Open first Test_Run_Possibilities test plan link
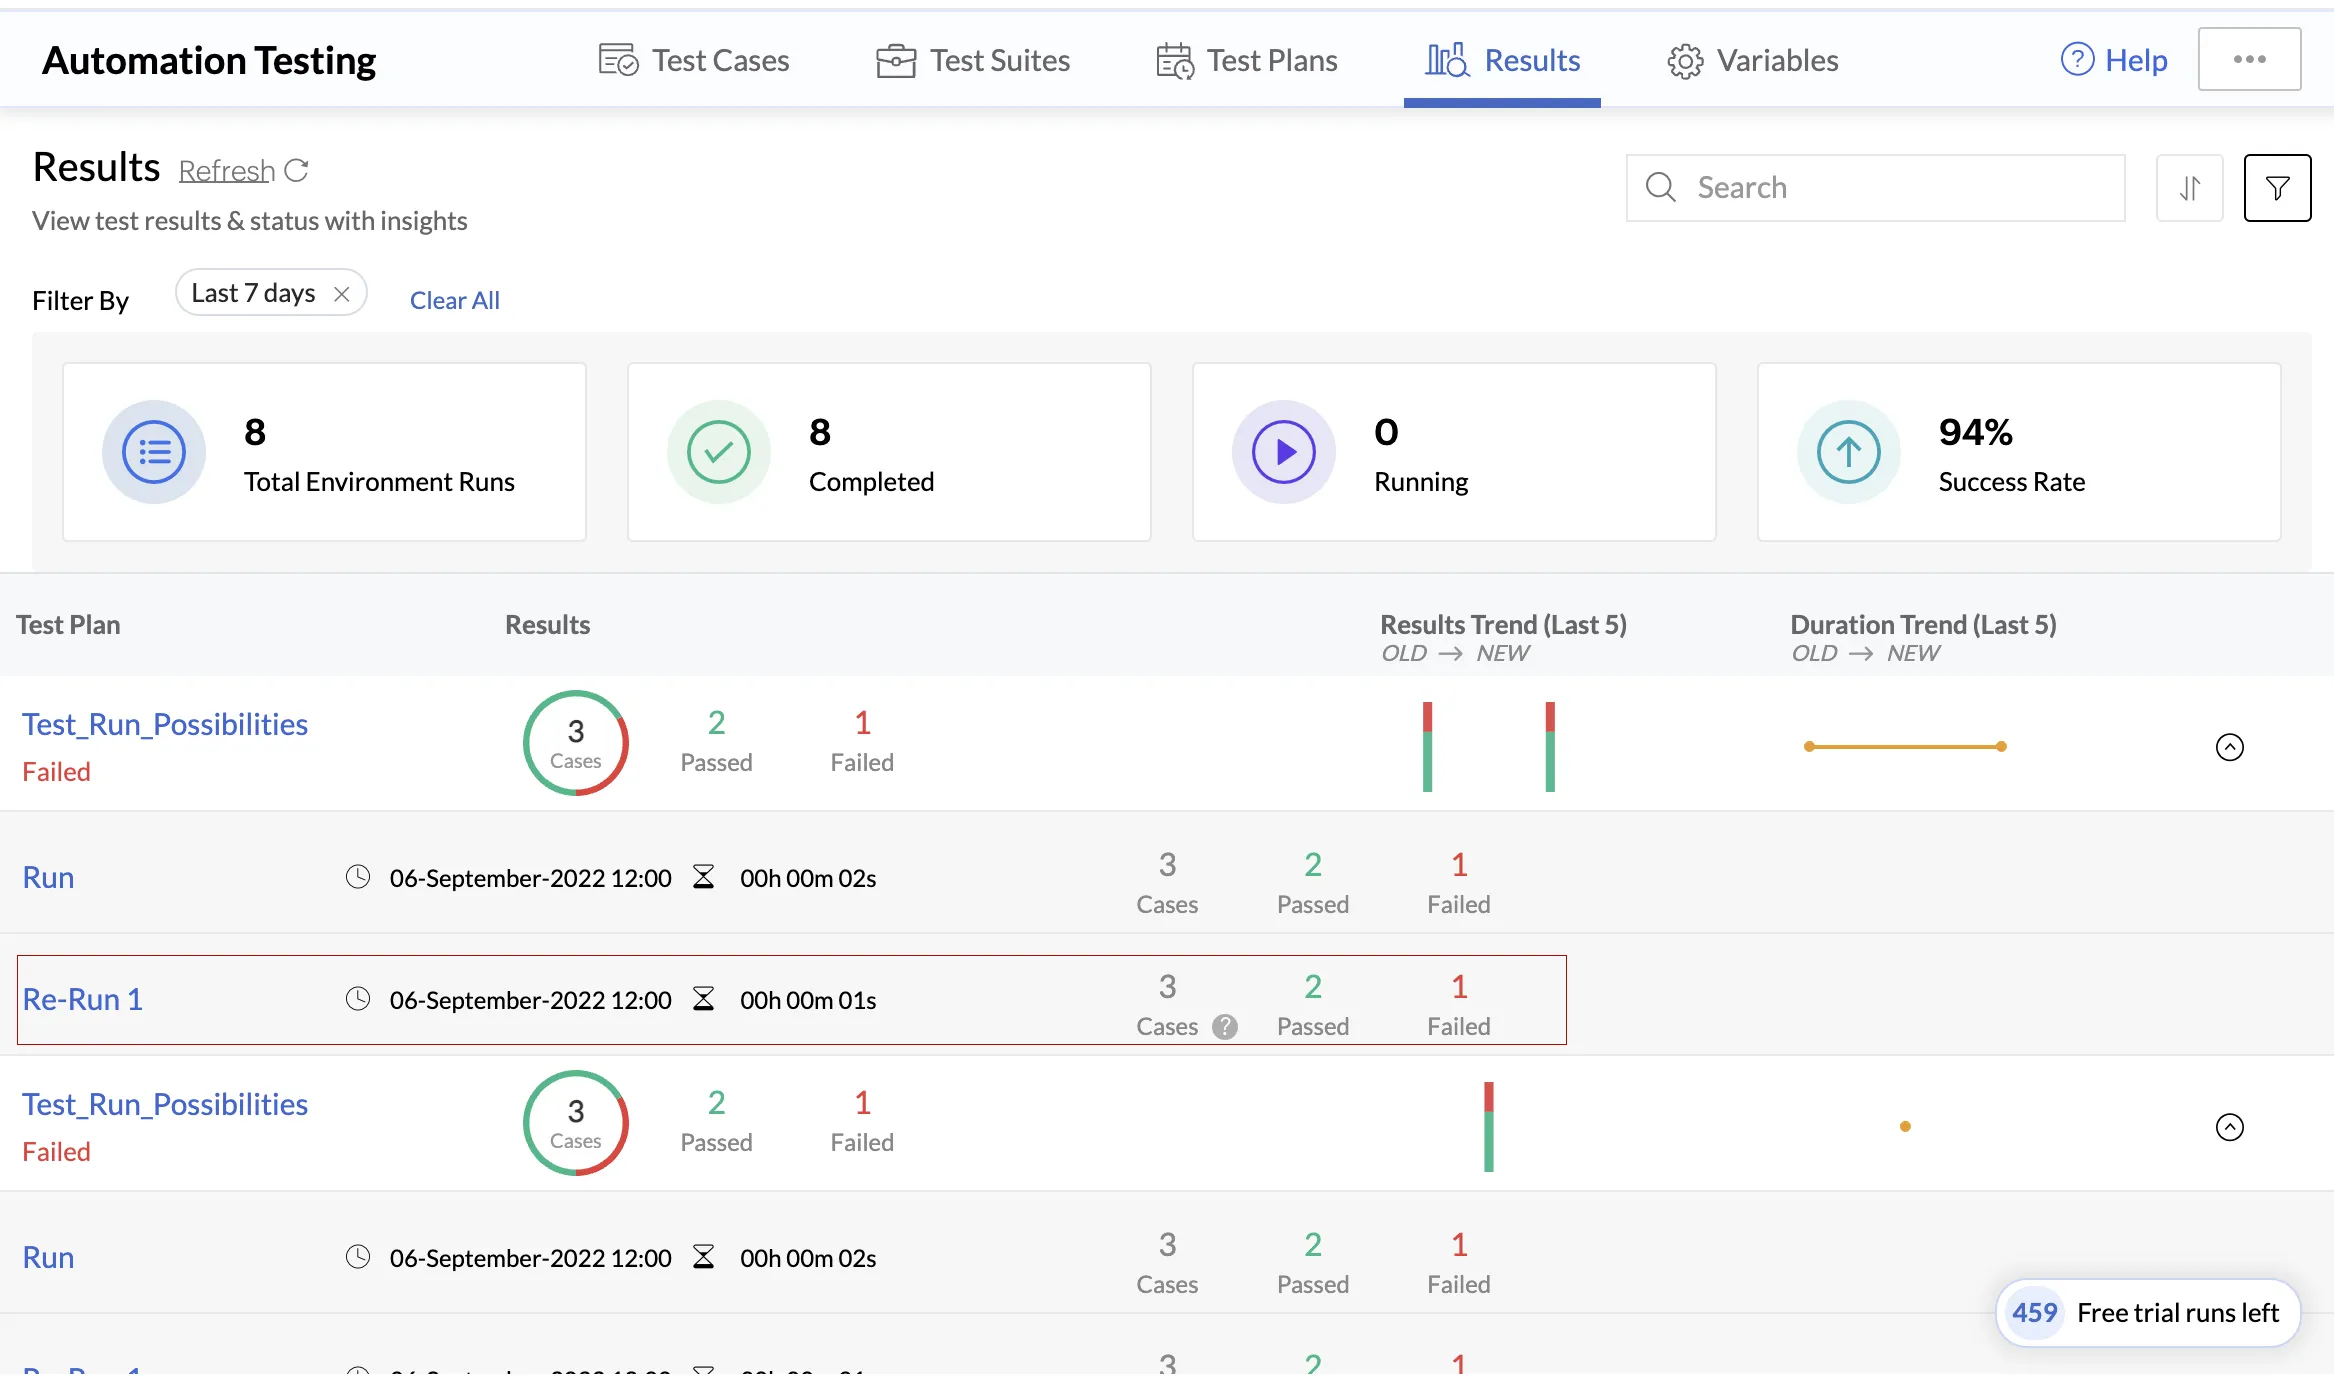This screenshot has height=1396, width=2334. [x=165, y=724]
